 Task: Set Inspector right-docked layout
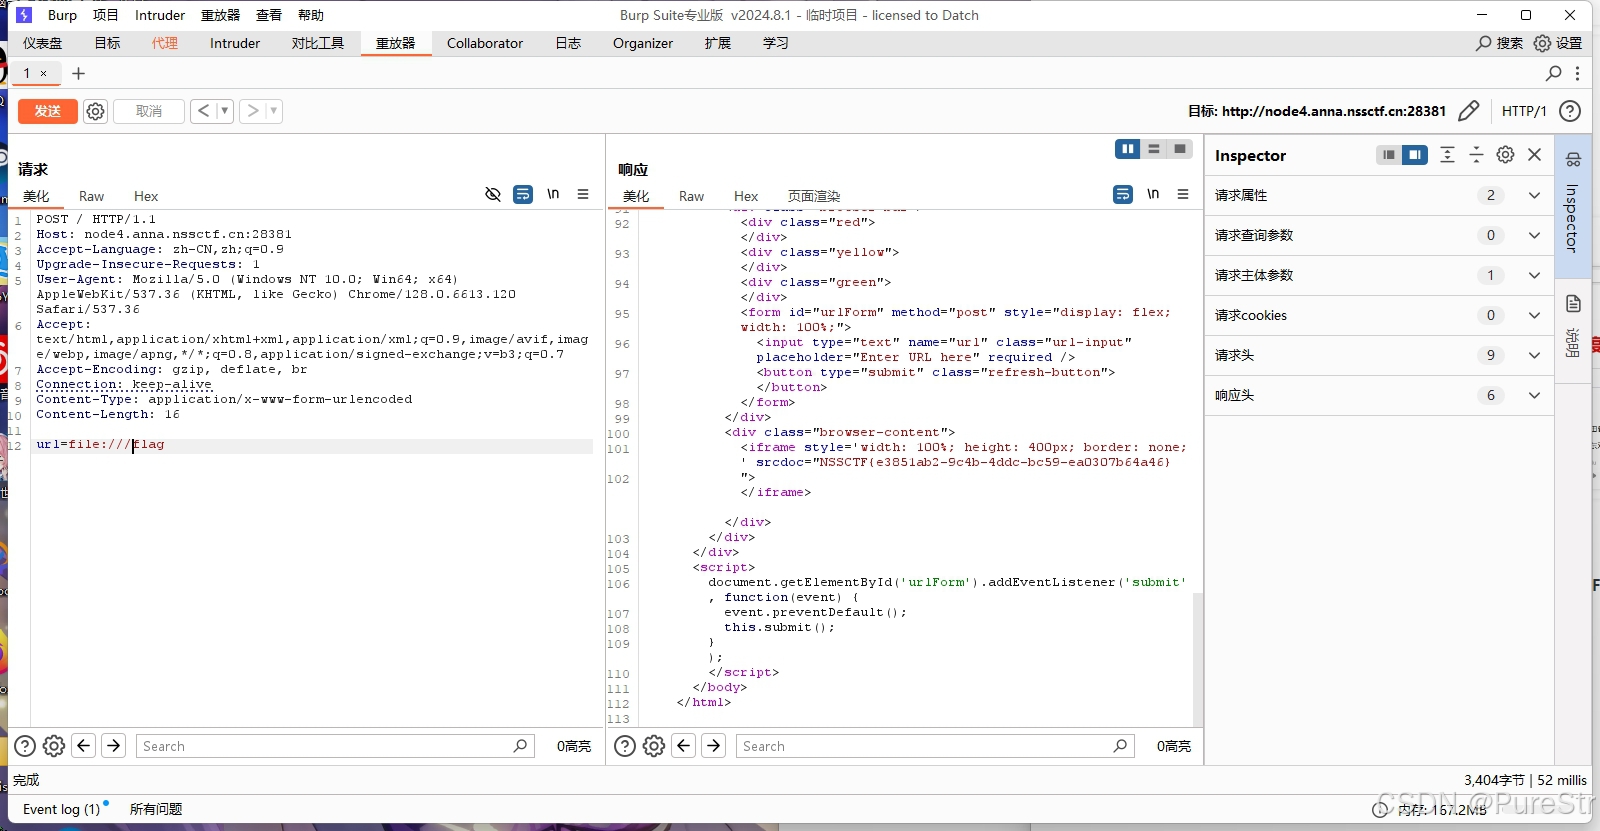(x=1415, y=155)
